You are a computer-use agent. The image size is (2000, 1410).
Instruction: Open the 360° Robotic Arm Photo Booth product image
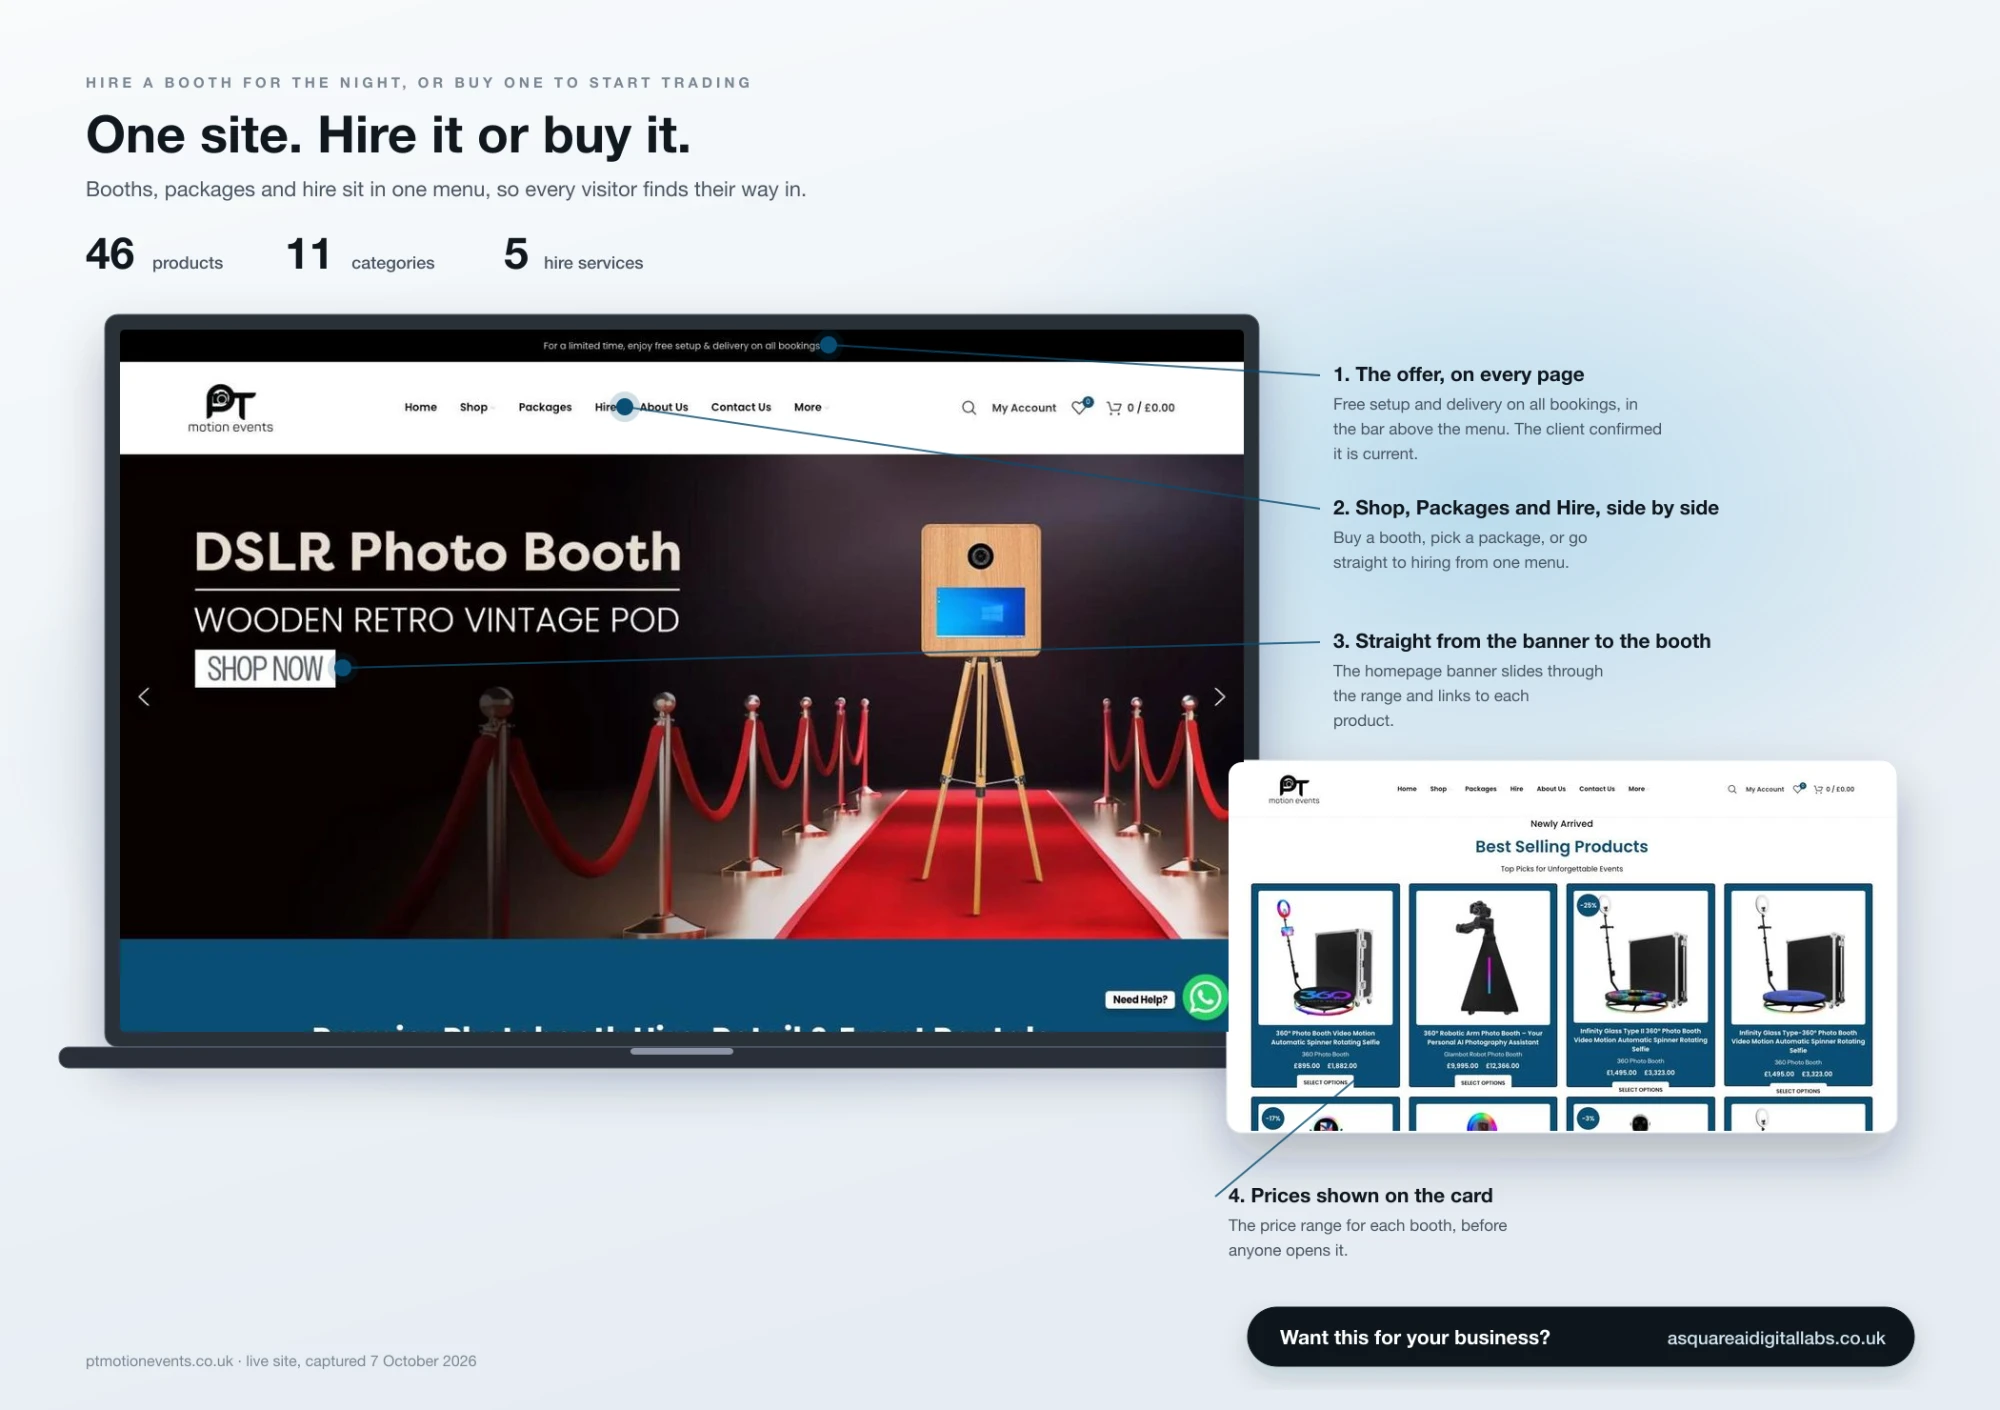tap(1483, 957)
